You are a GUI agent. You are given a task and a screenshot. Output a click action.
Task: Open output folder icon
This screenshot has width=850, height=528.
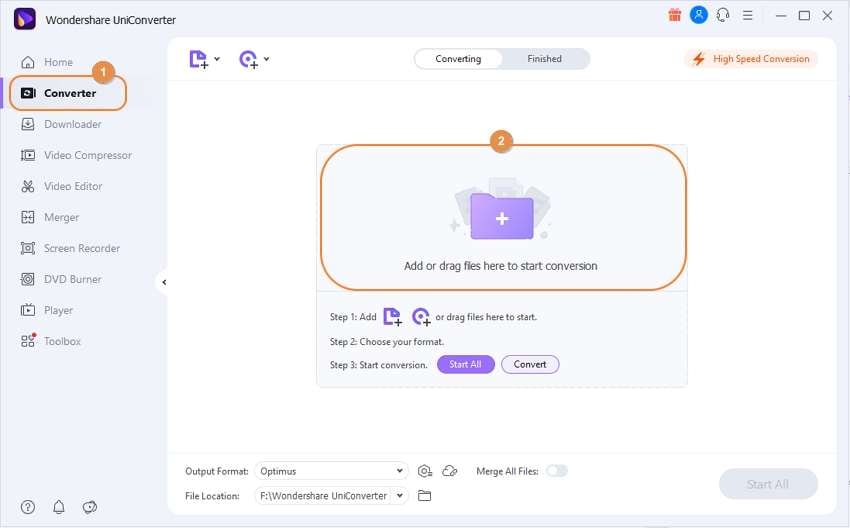[x=424, y=495]
